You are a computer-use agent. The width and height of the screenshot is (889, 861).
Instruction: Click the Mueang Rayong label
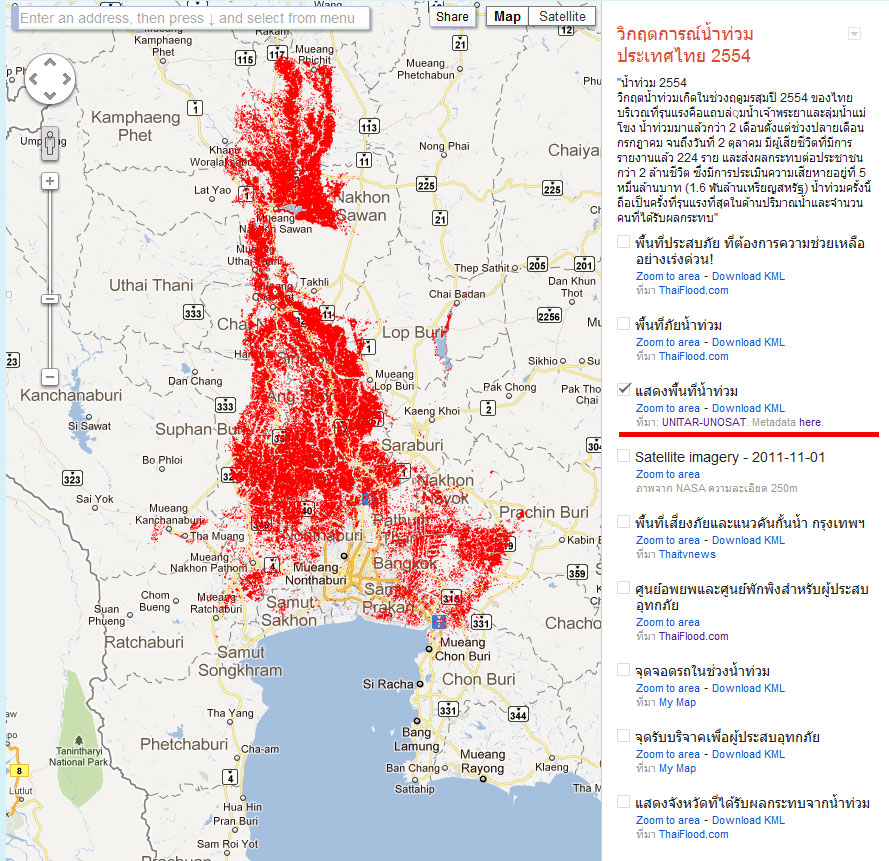(x=482, y=761)
